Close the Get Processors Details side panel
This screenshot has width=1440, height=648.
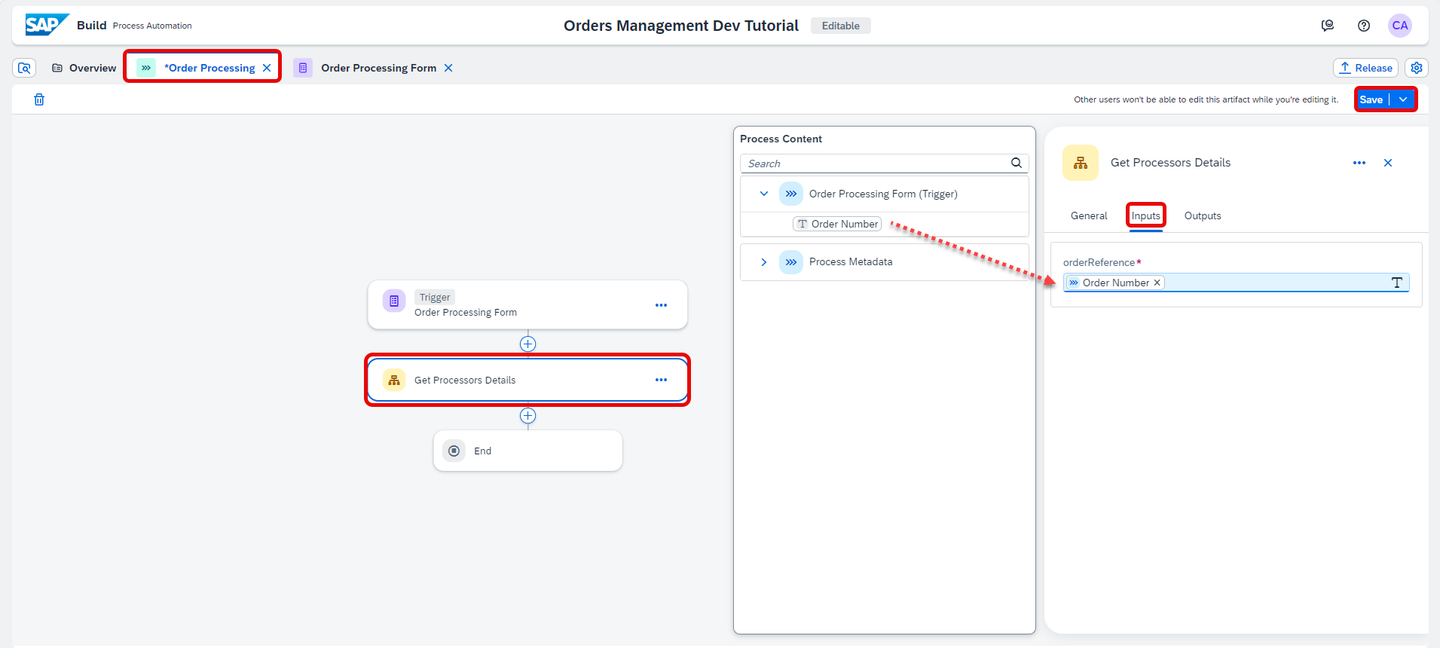click(1388, 162)
